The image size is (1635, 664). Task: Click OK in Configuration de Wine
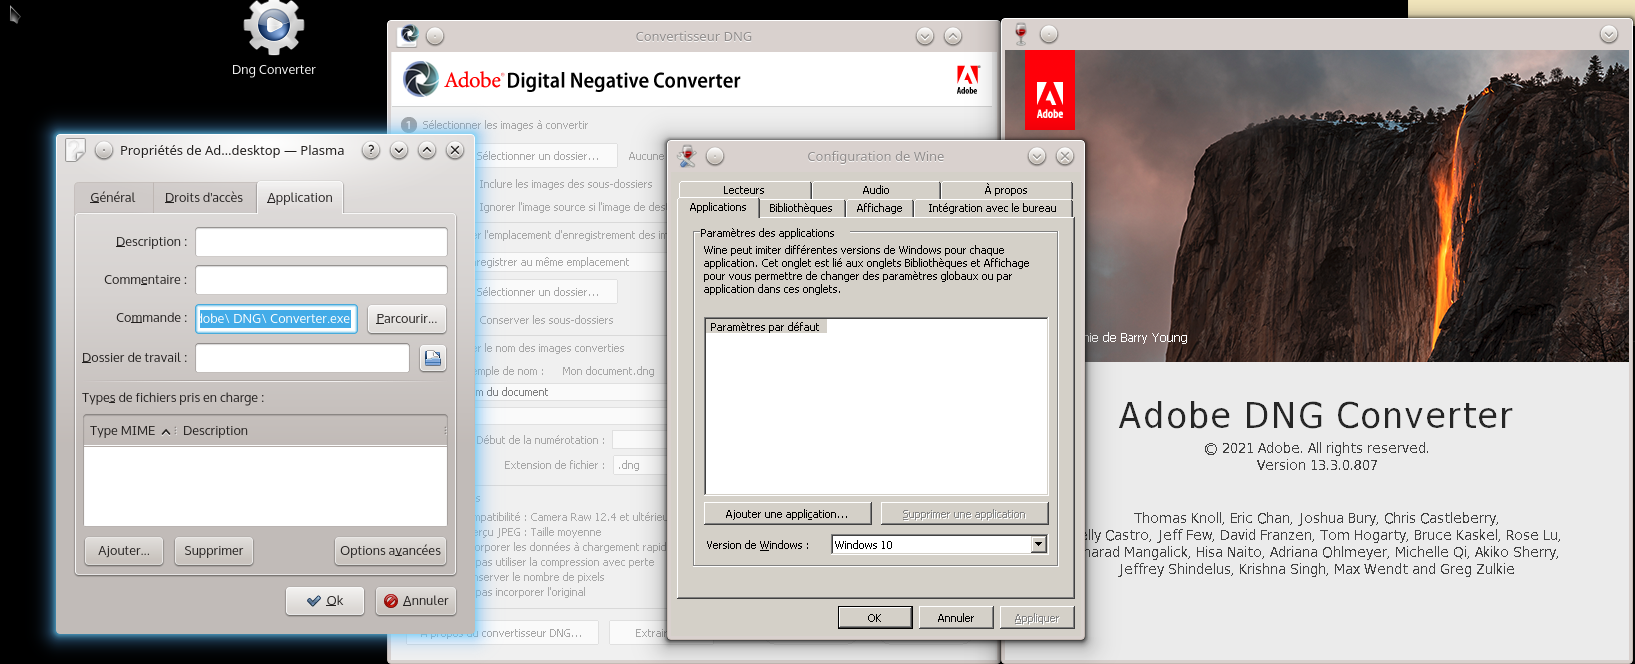click(874, 618)
